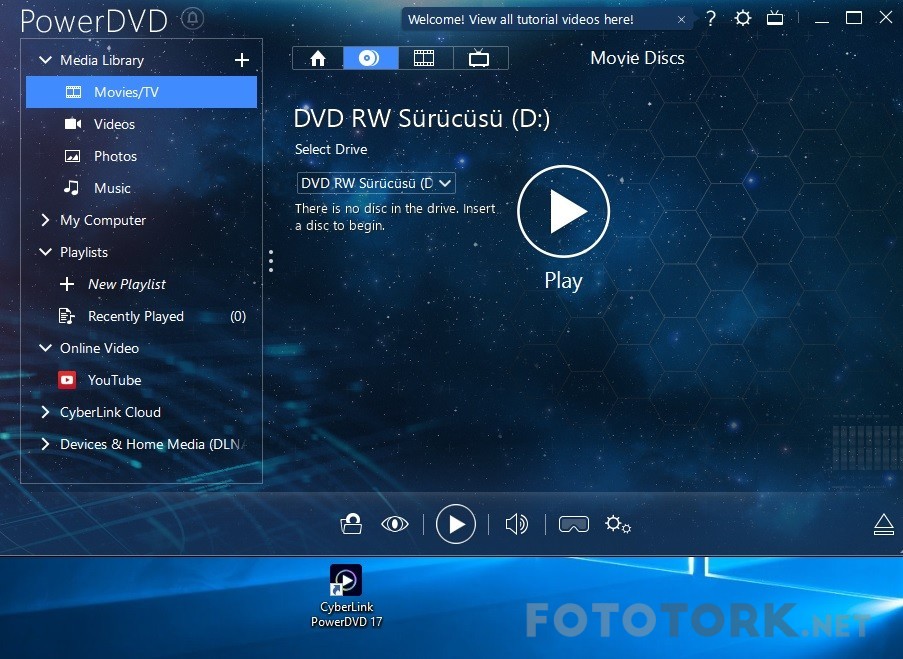Click the lock media icon in control bar
The image size is (903, 659).
351,524
